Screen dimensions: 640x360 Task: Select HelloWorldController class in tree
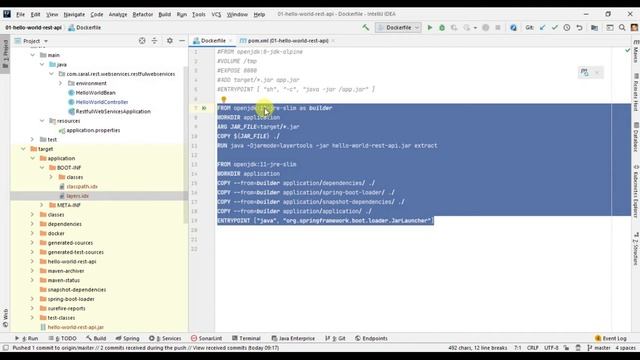[x=102, y=102]
